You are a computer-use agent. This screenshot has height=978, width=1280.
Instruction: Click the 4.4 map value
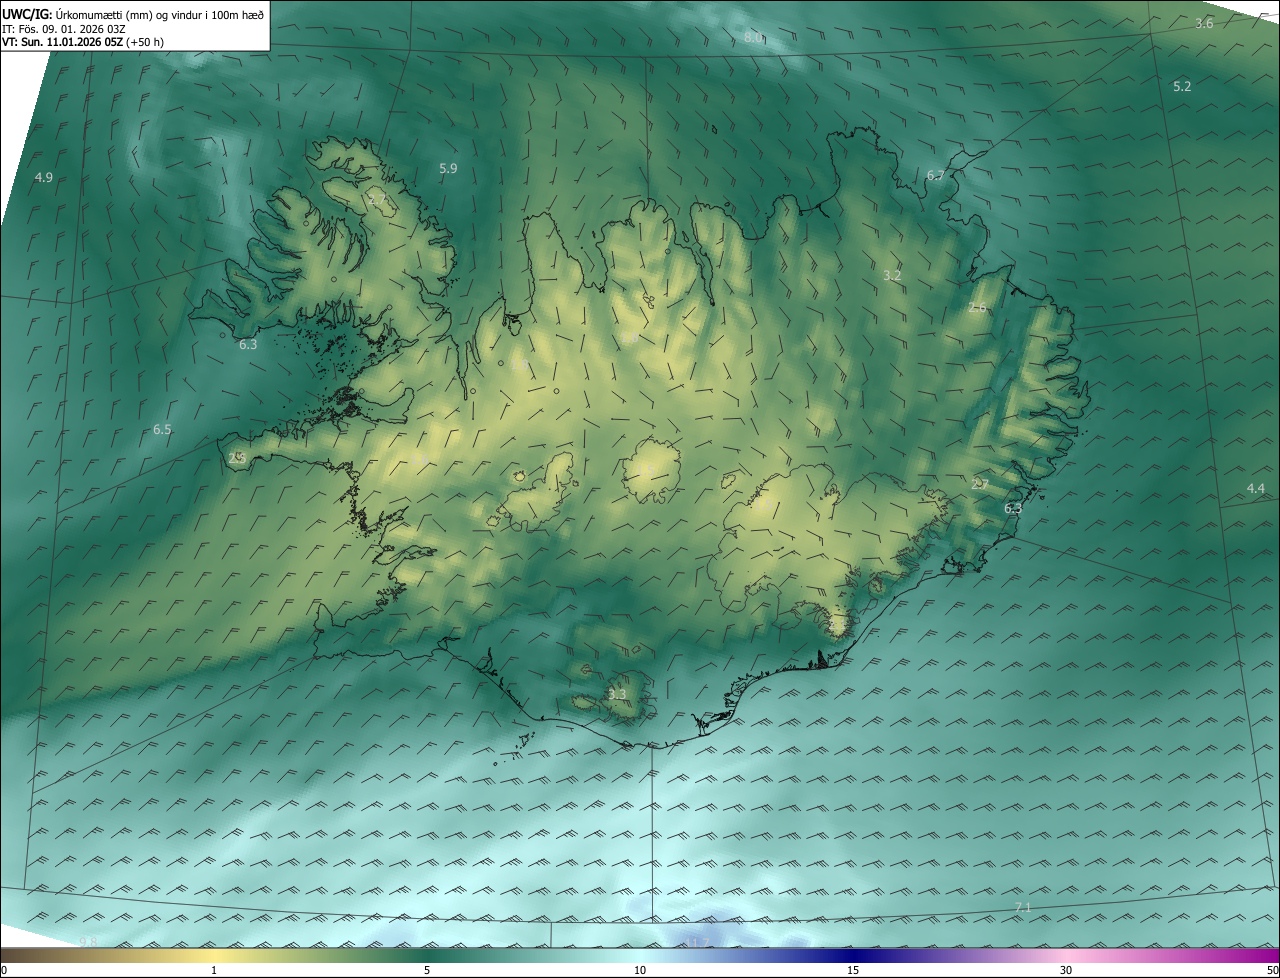1255,489
